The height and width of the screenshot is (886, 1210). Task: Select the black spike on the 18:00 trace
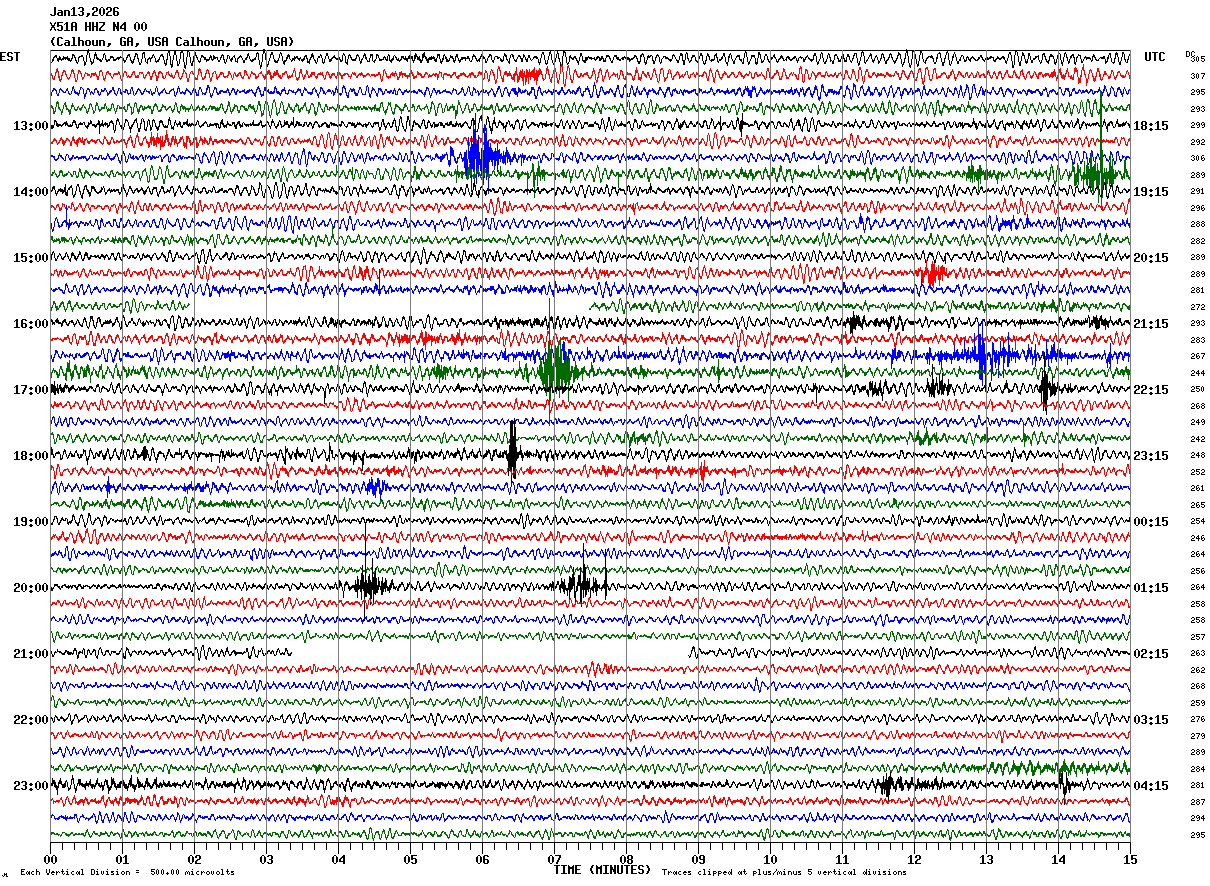point(512,450)
